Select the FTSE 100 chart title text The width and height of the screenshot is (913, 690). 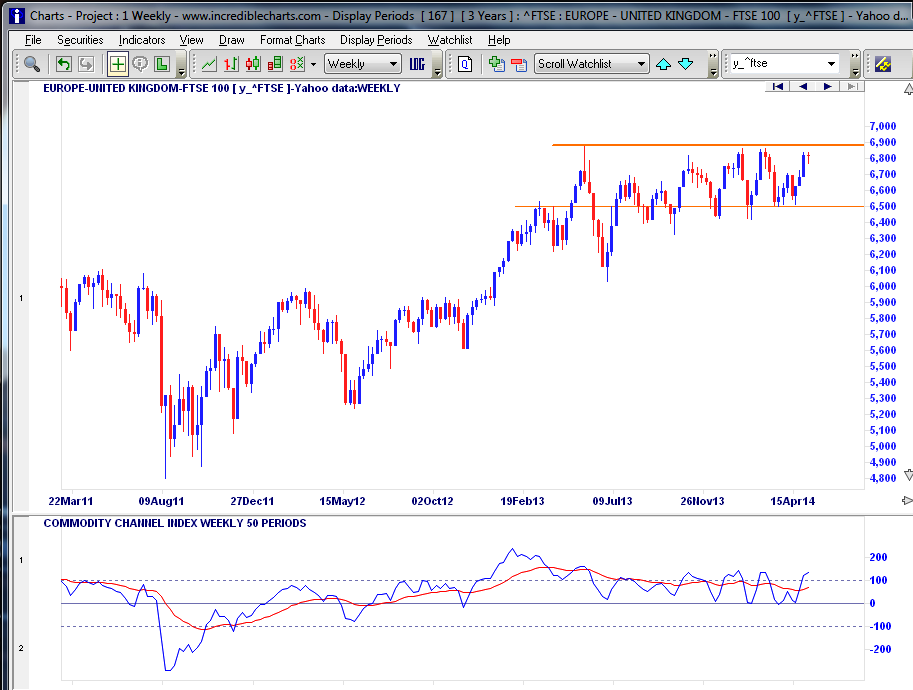point(222,89)
